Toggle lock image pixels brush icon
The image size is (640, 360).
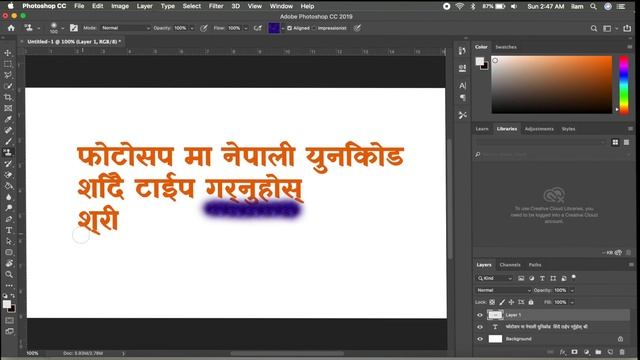pyautogui.click(x=502, y=302)
